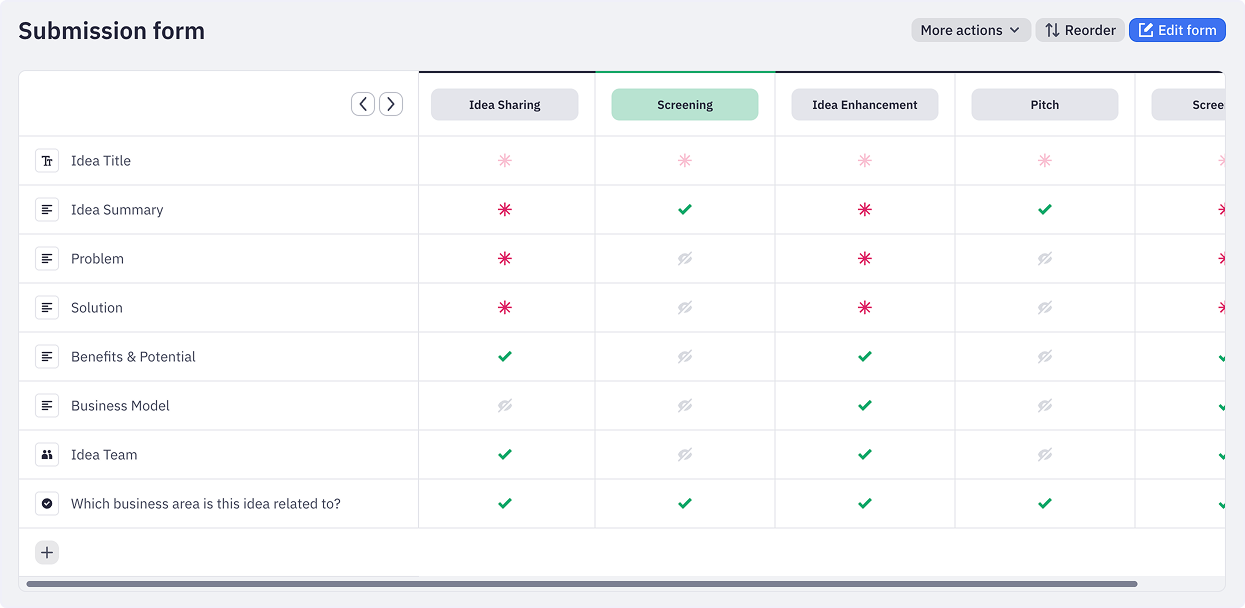Click the horizontal scrollbar at the bottom
The height and width of the screenshot is (608, 1245).
tap(582, 584)
